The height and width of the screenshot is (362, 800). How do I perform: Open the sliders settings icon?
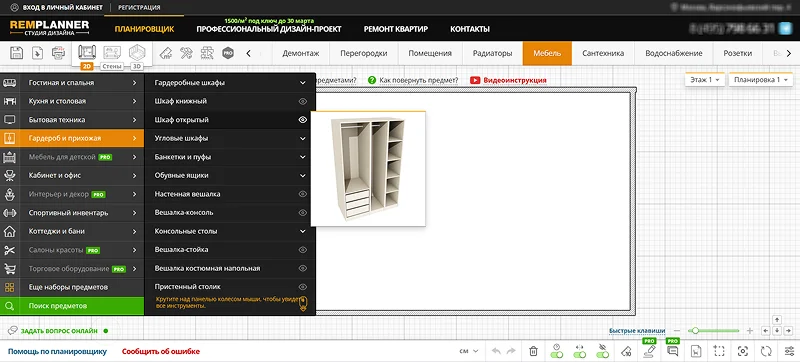point(789,351)
